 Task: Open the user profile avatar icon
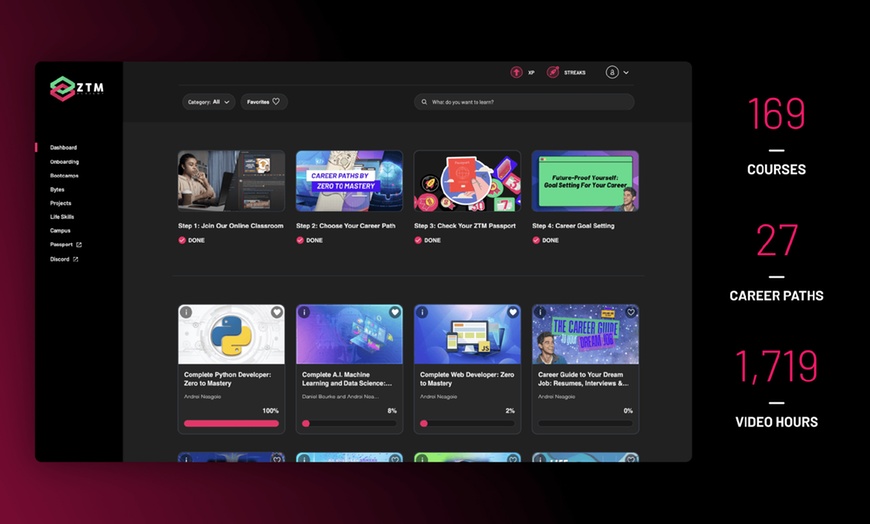[x=612, y=72]
